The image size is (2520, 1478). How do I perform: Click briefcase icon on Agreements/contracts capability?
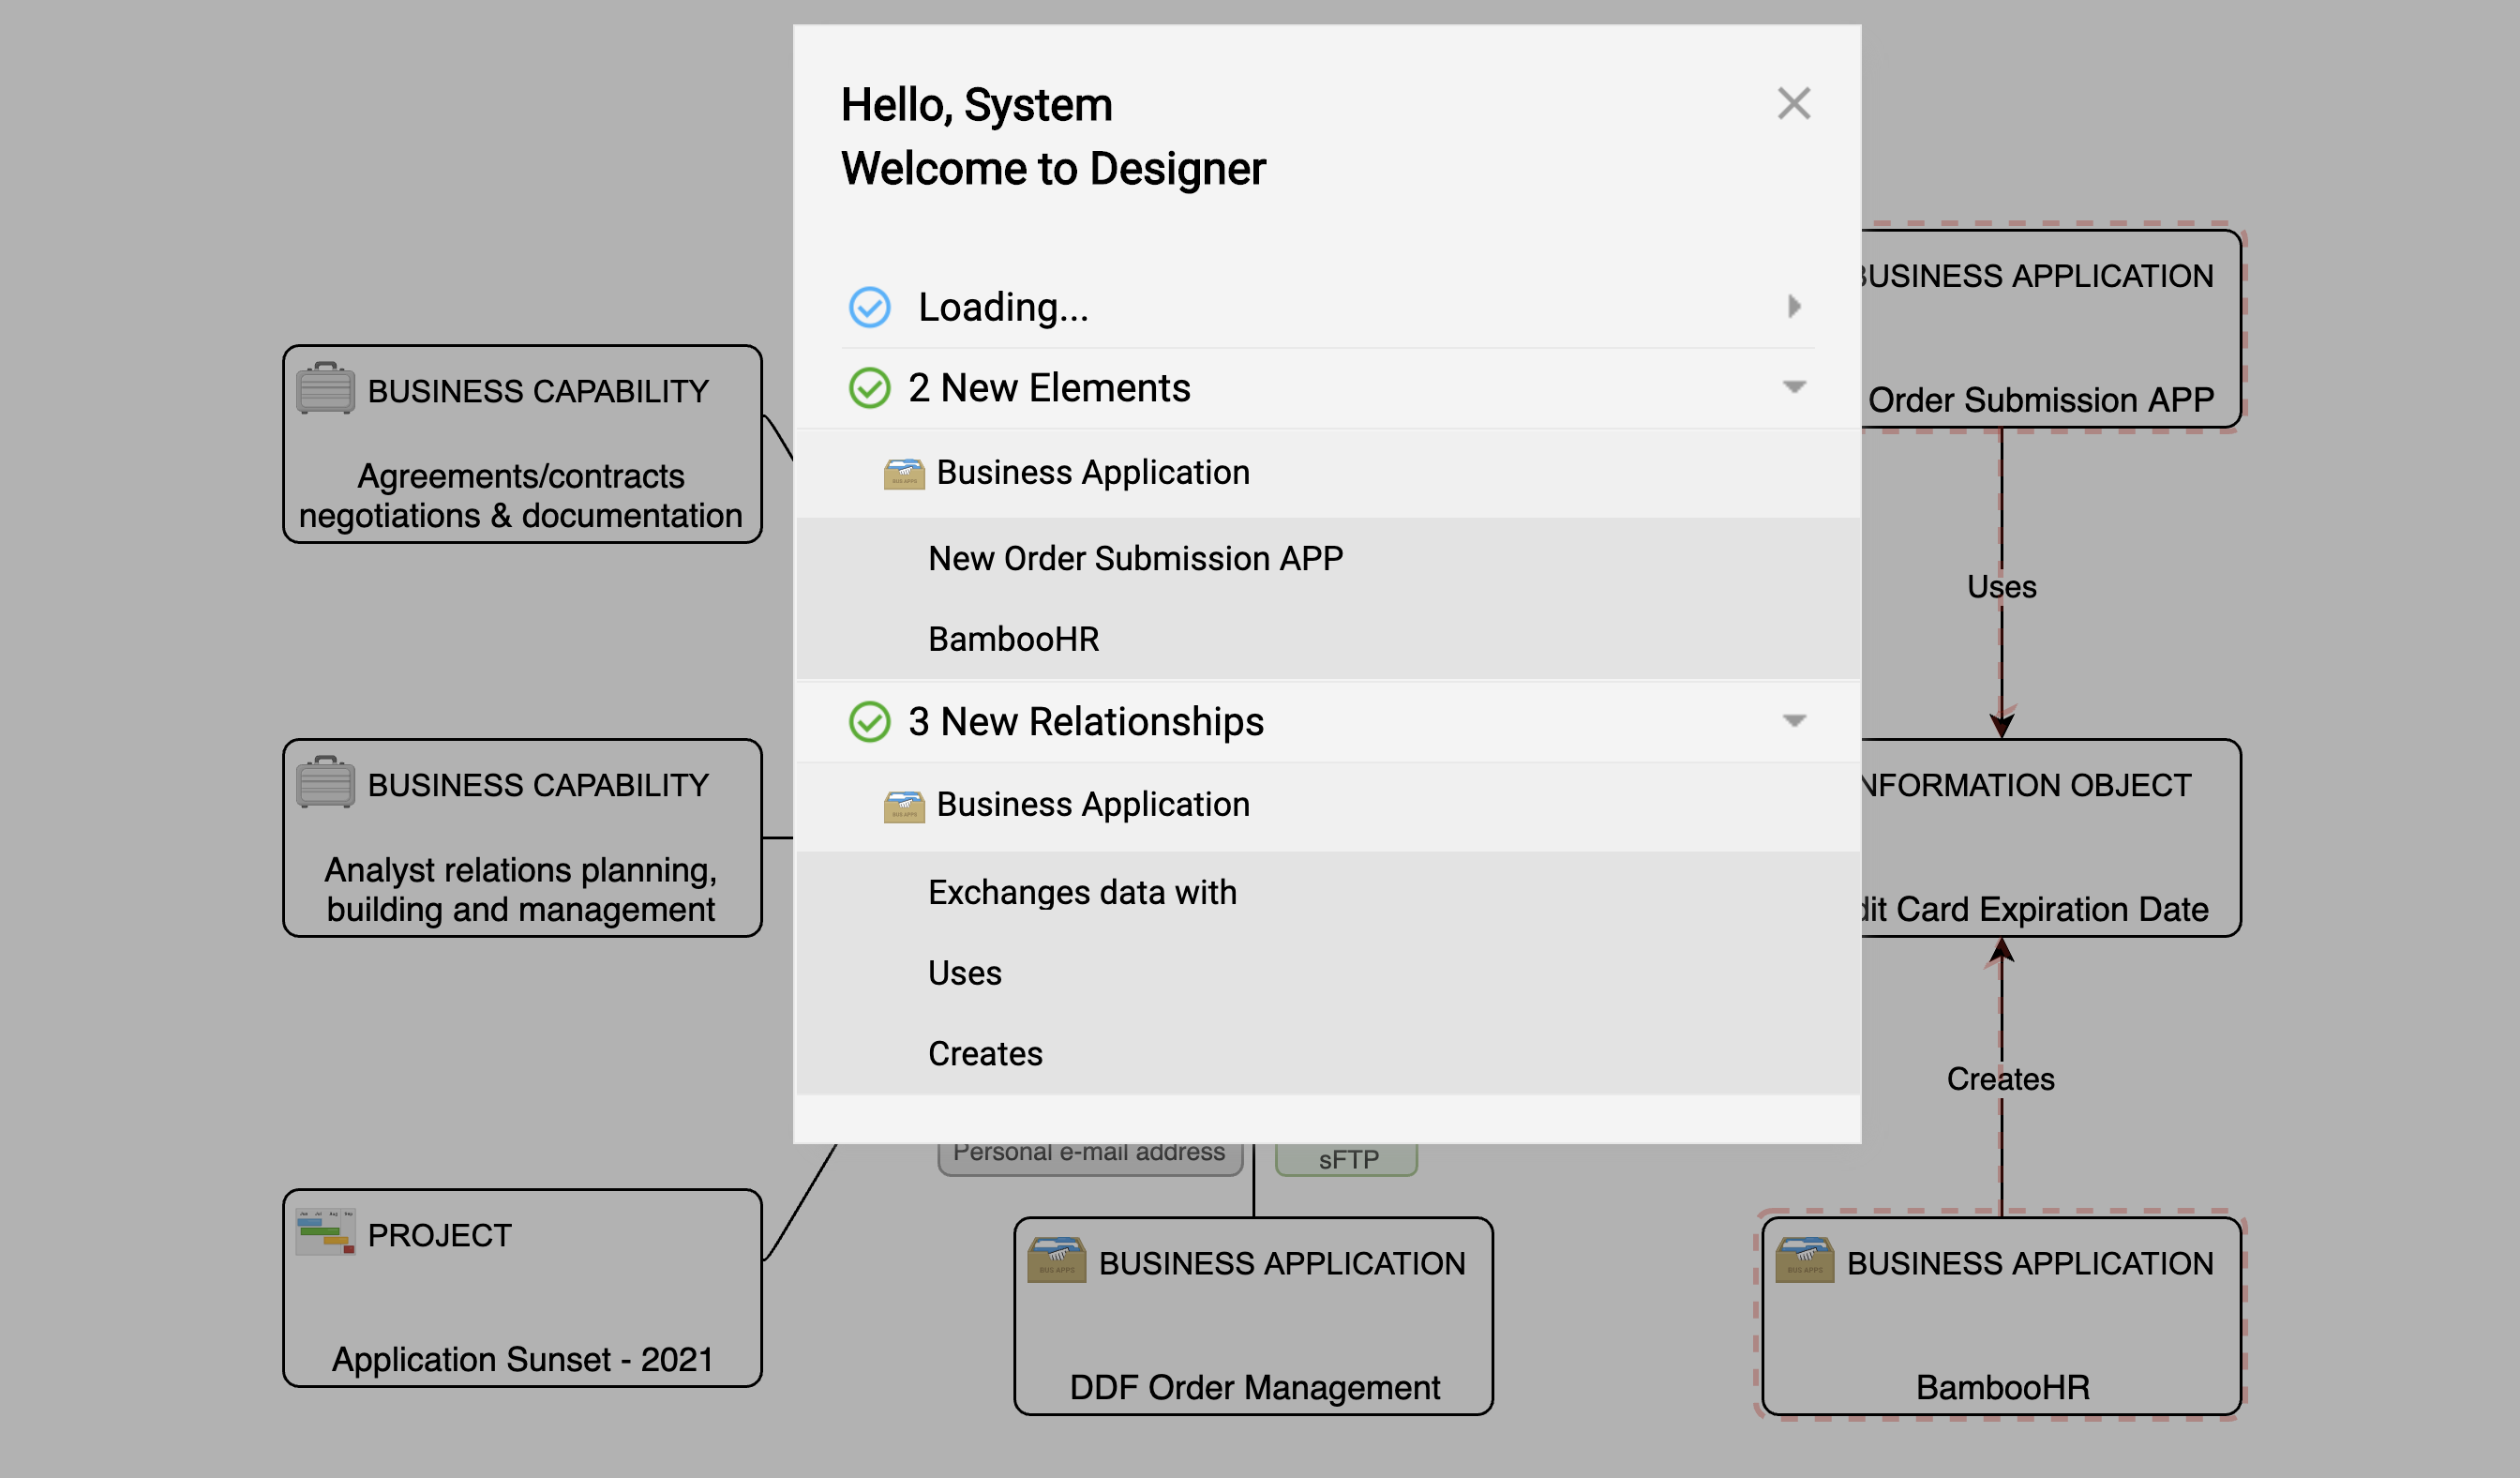(x=325, y=389)
